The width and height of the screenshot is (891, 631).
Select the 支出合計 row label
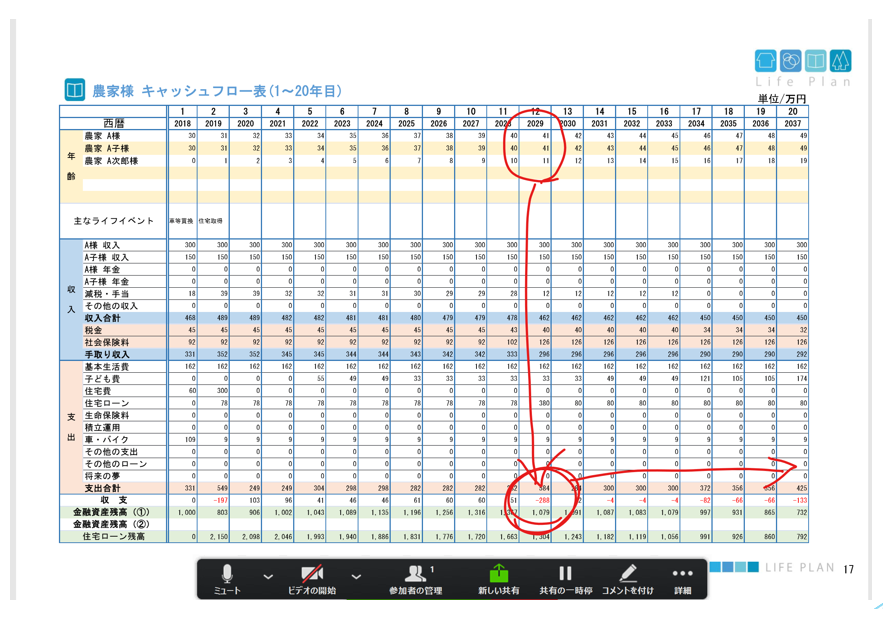coord(102,488)
